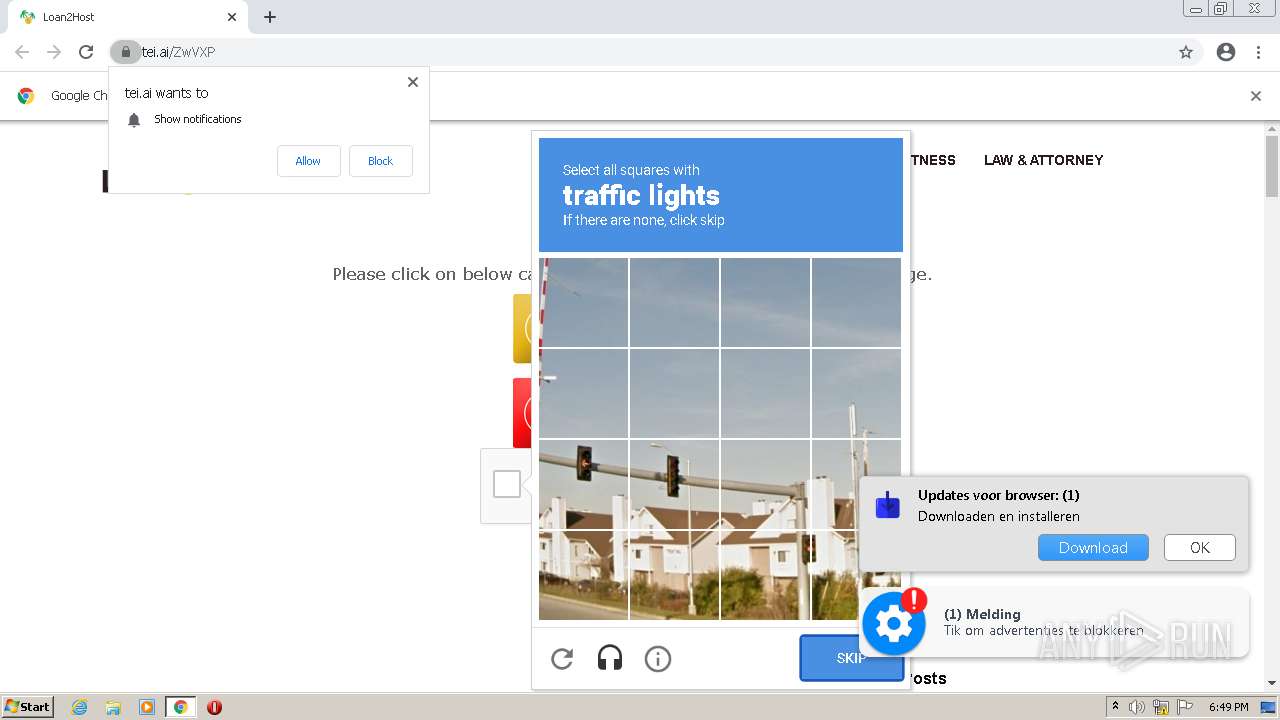
Task: Click the bell notification icon
Action: point(134,120)
